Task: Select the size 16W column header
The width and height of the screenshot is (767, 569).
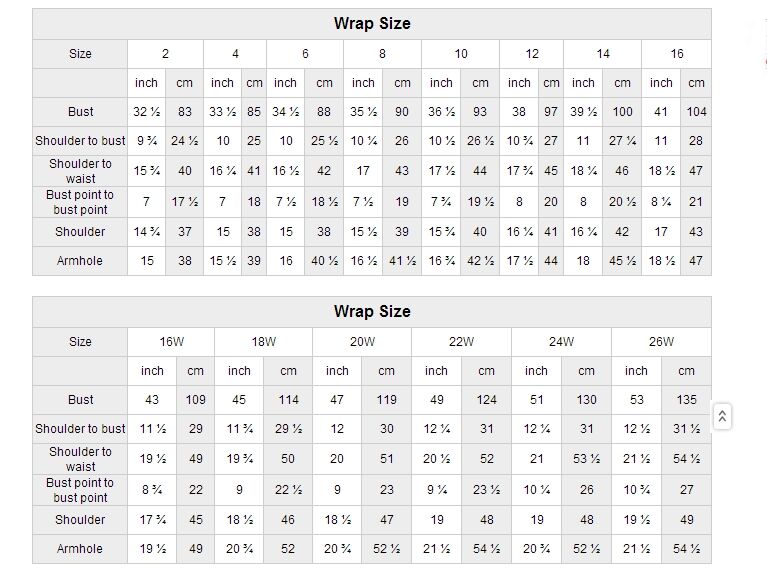Action: 171,341
